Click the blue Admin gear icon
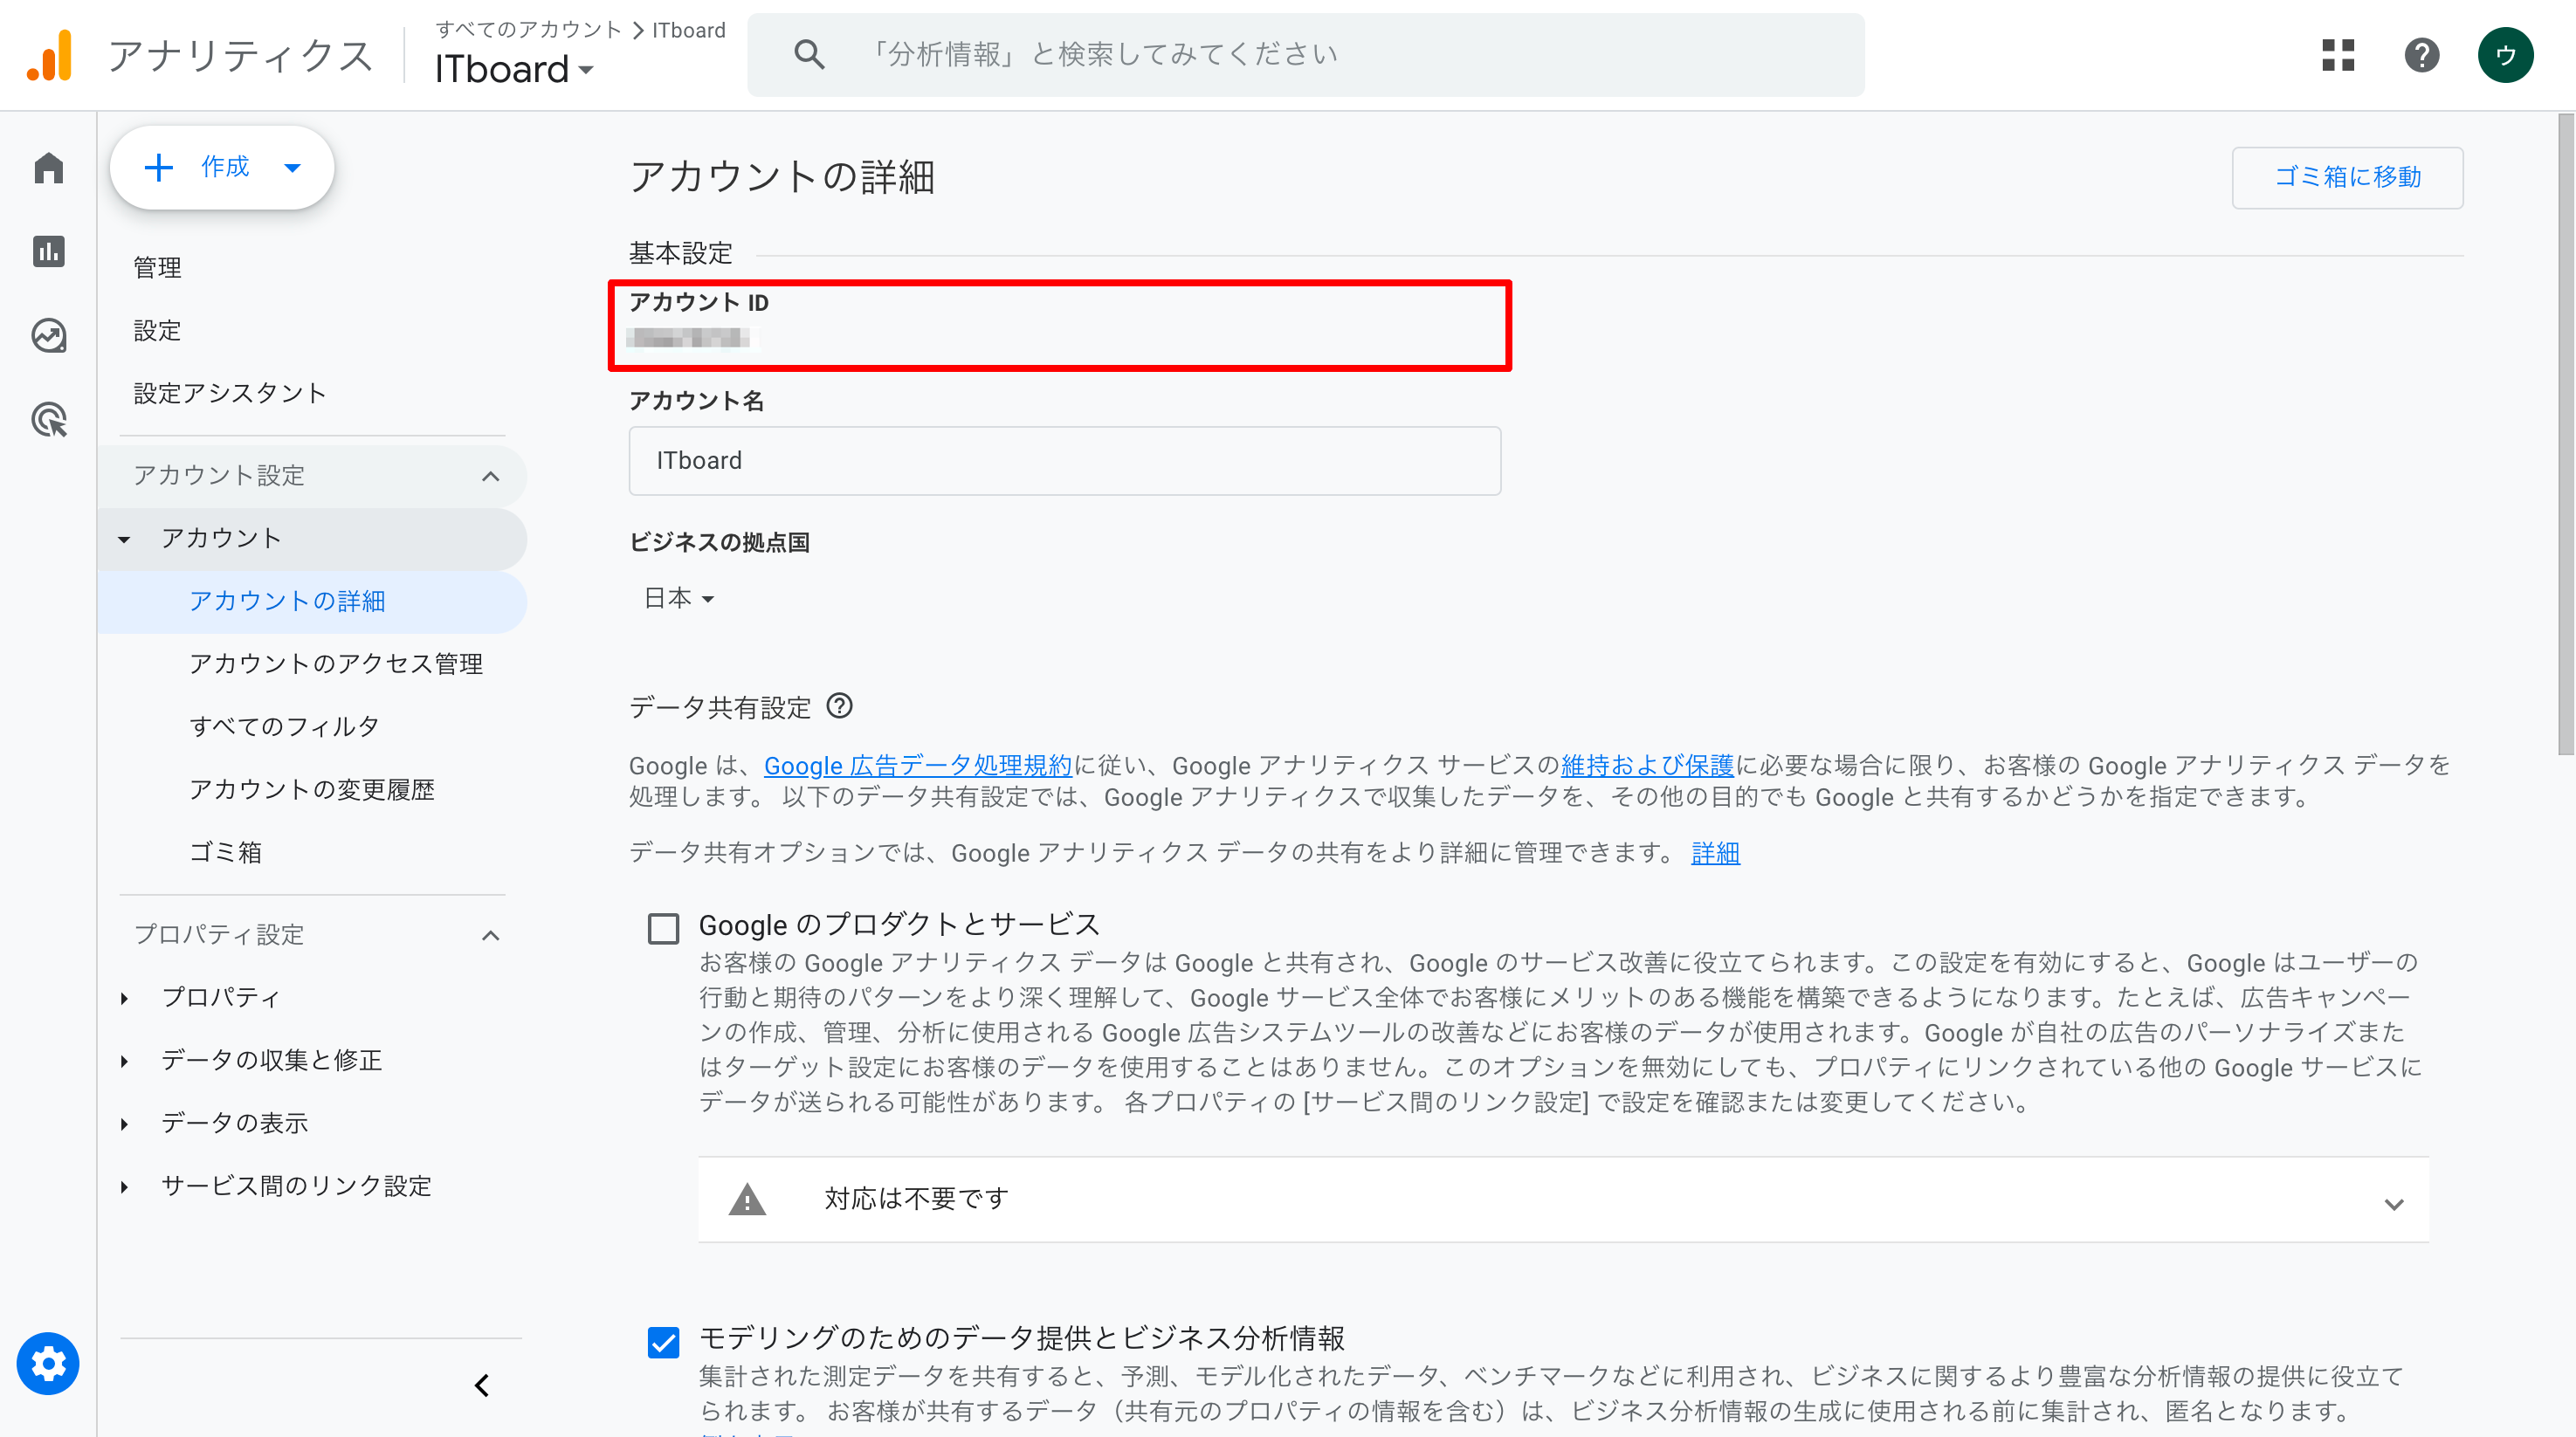This screenshot has height=1437, width=2576. (48, 1363)
